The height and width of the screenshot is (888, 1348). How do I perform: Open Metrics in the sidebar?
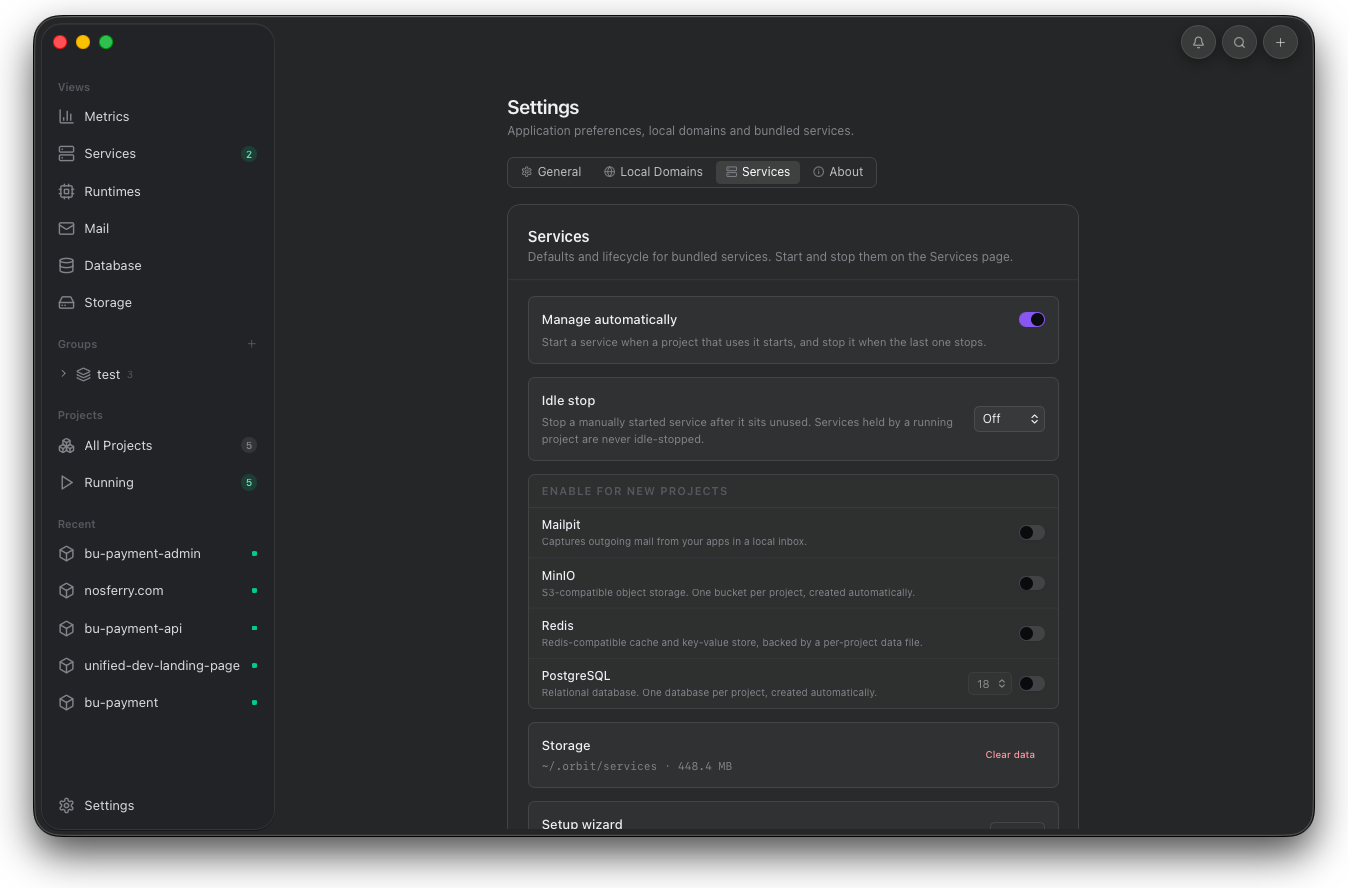point(158,116)
